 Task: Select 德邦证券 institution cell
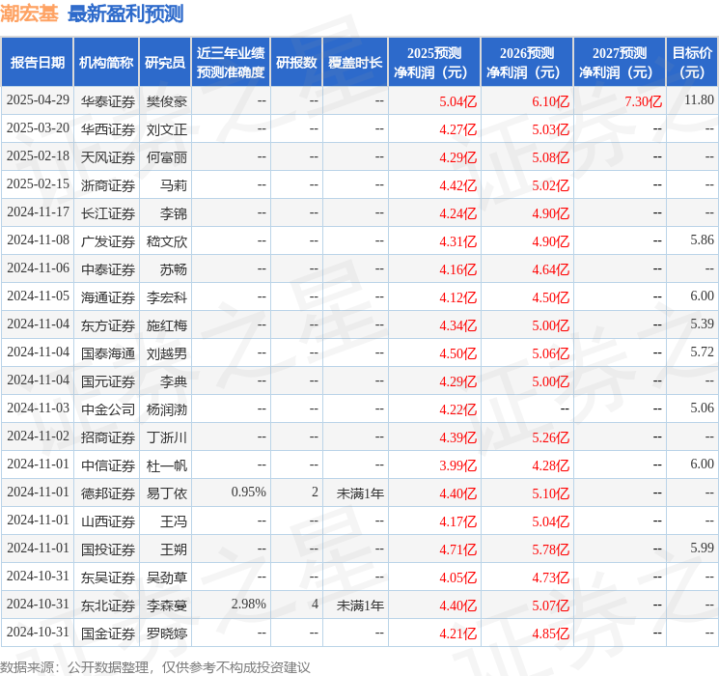[x=108, y=493]
